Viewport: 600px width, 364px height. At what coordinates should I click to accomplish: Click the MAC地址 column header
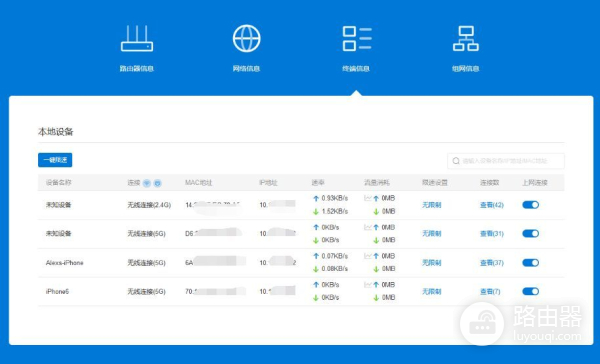[x=198, y=183]
